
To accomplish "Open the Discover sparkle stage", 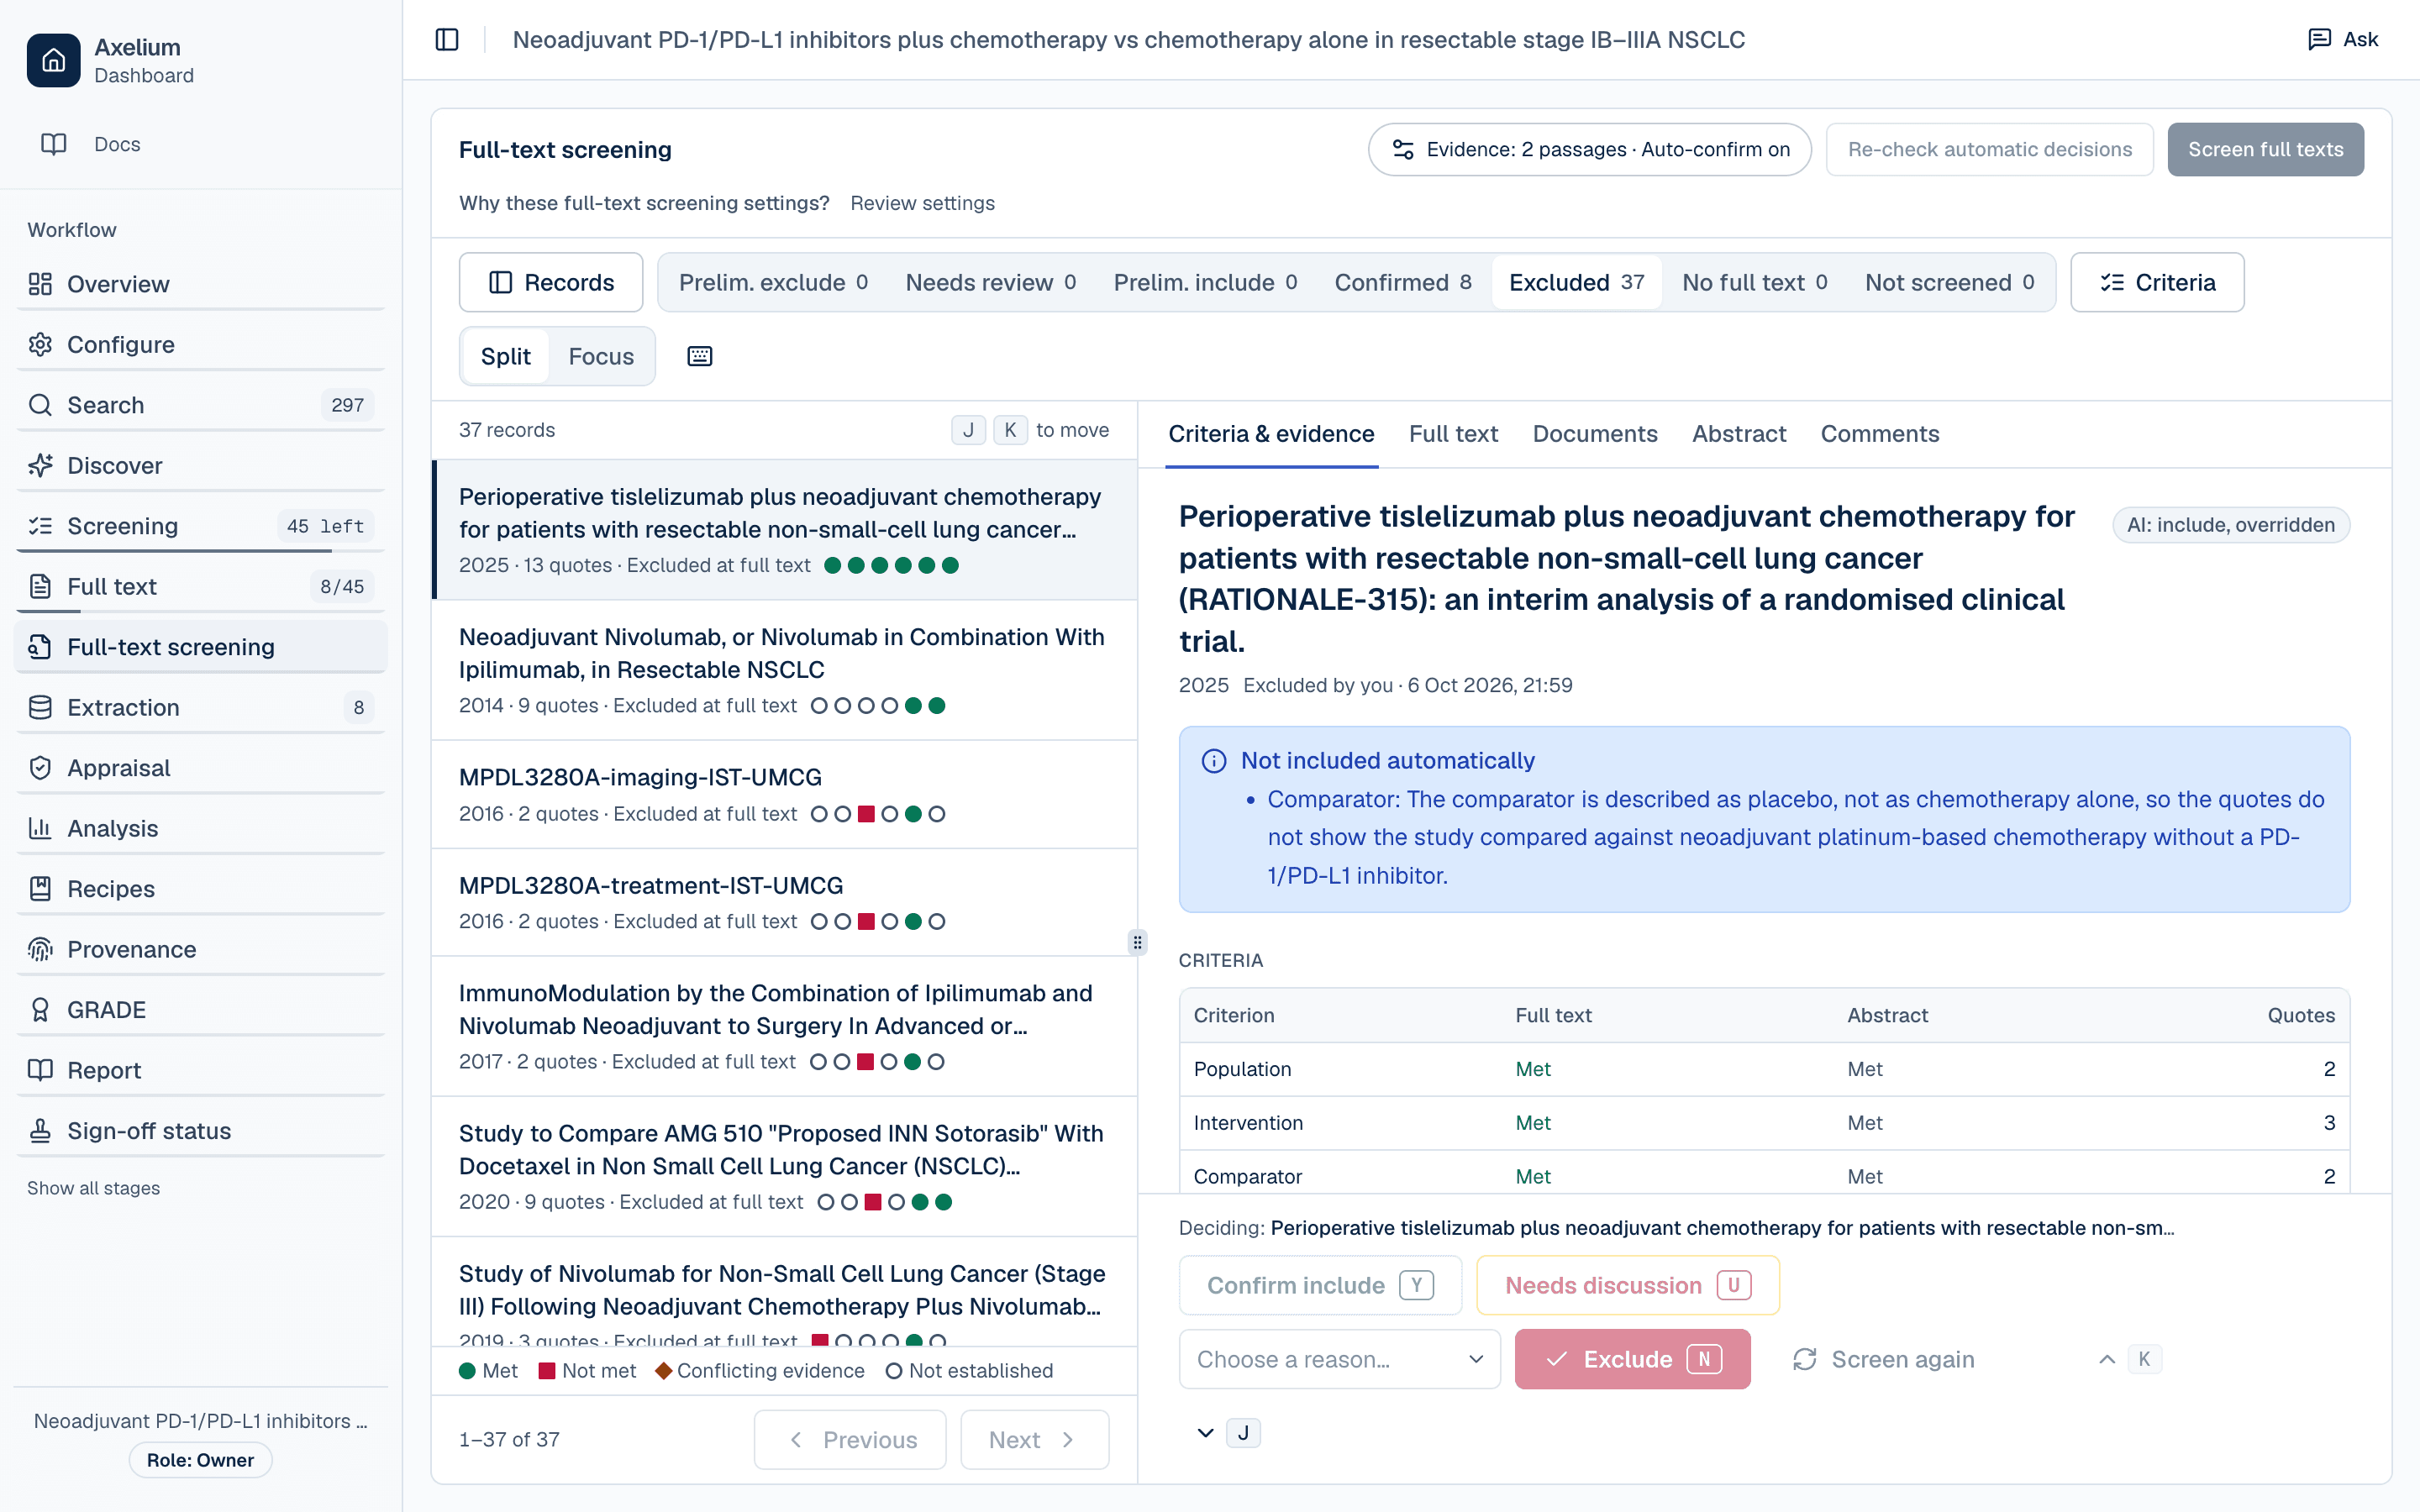I will click(x=201, y=465).
